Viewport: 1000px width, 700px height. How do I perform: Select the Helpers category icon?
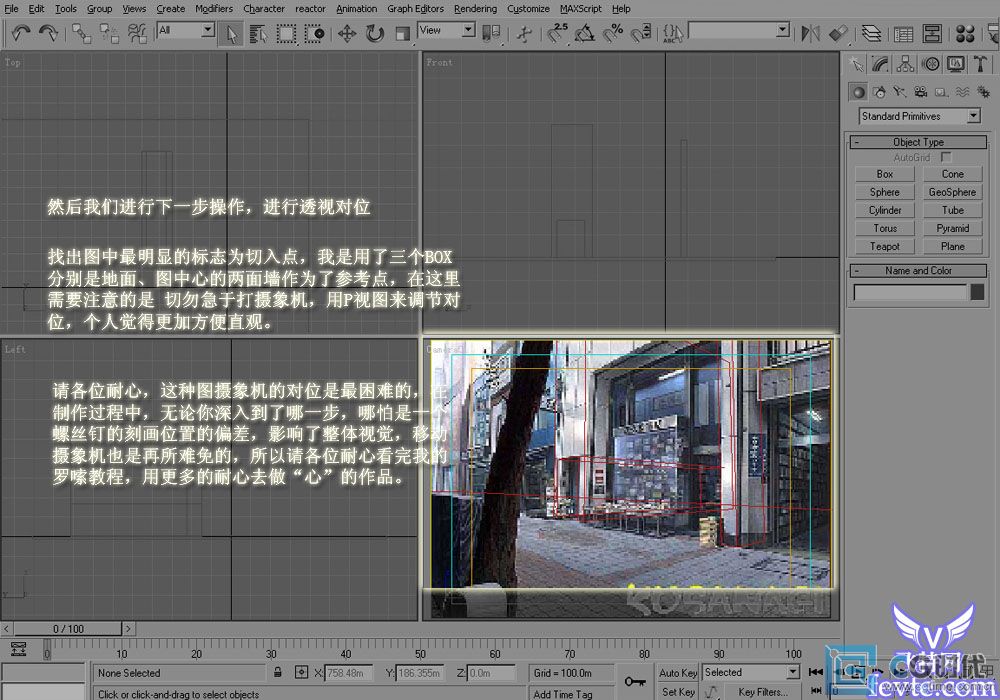tap(941, 92)
